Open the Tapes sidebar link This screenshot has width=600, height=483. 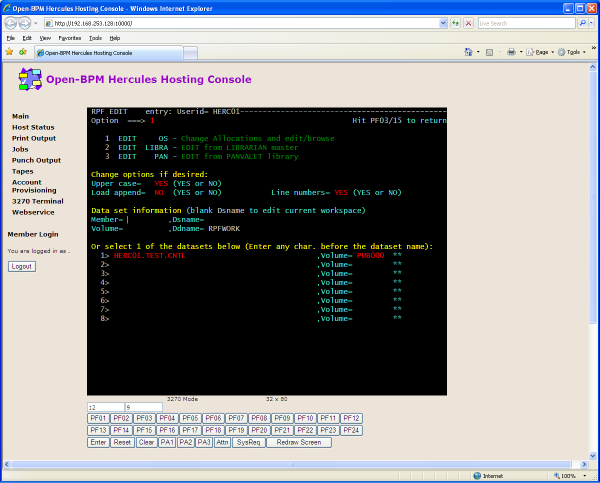coord(23,171)
